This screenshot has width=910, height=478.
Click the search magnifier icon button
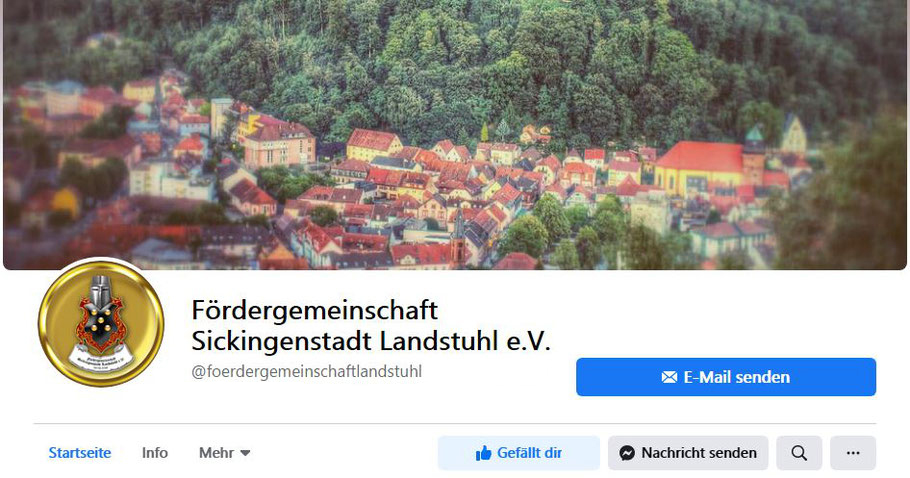pos(799,453)
